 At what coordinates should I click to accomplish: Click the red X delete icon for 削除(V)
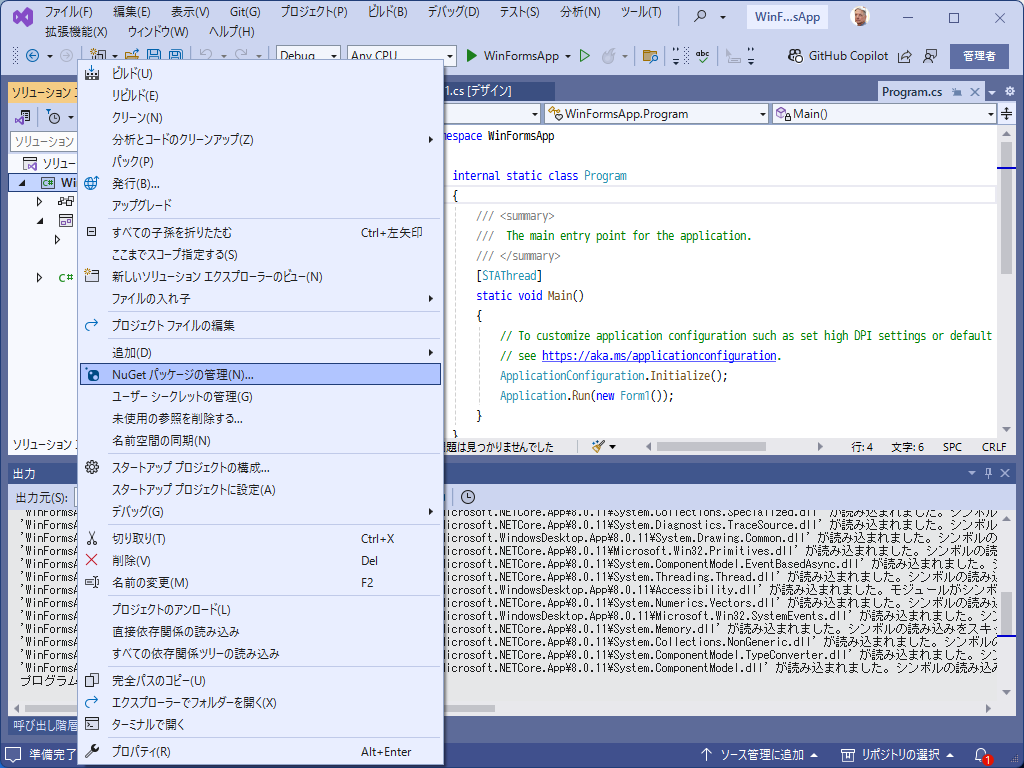pyautogui.click(x=92, y=560)
